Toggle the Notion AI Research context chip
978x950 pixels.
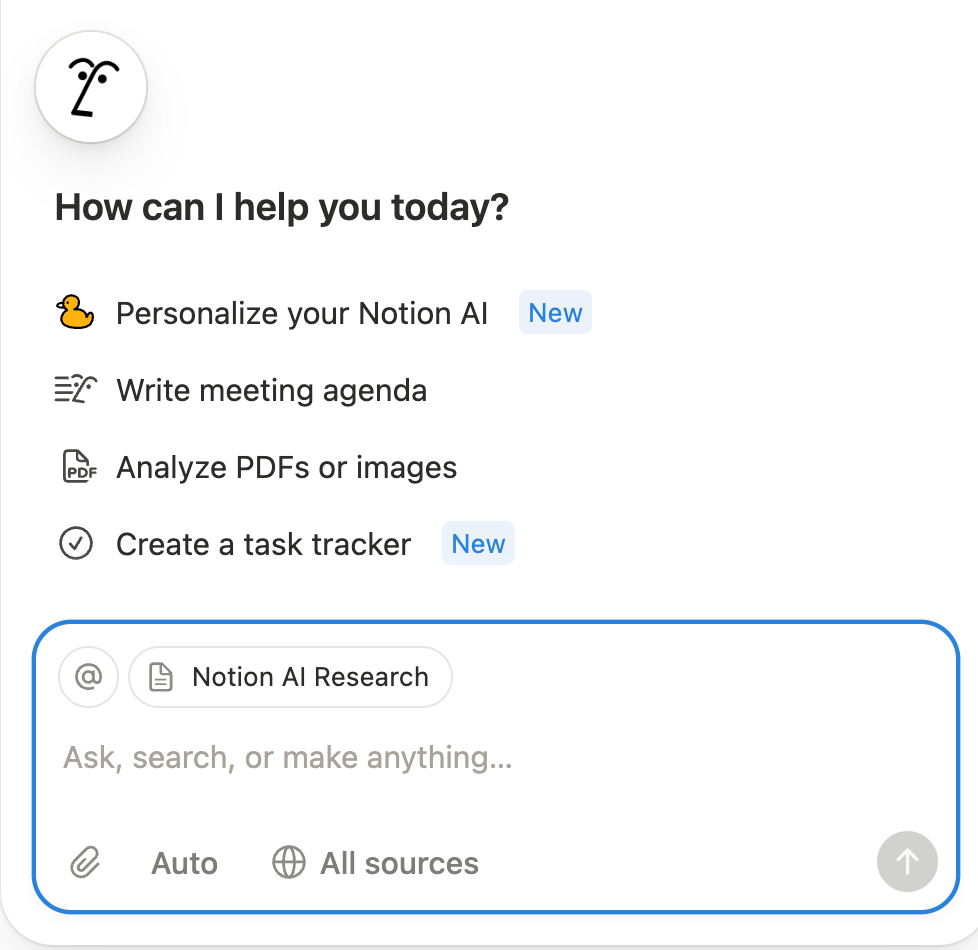(x=290, y=677)
